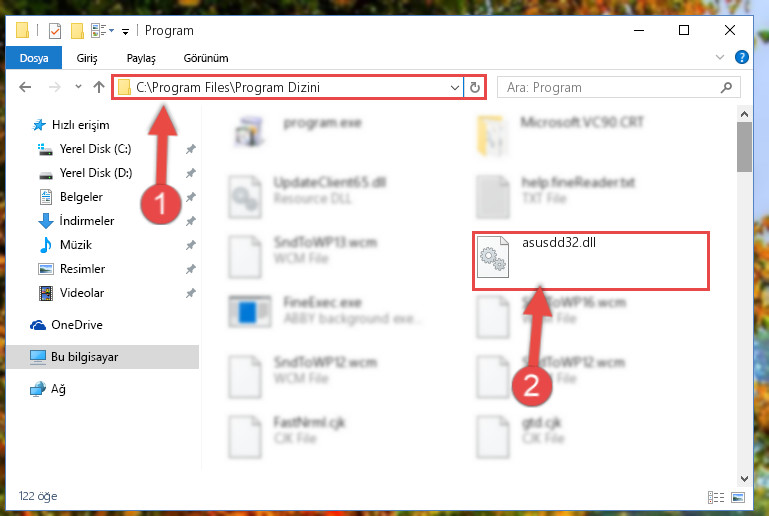
Task: Click the New folder quick access icon
Action: (x=77, y=31)
